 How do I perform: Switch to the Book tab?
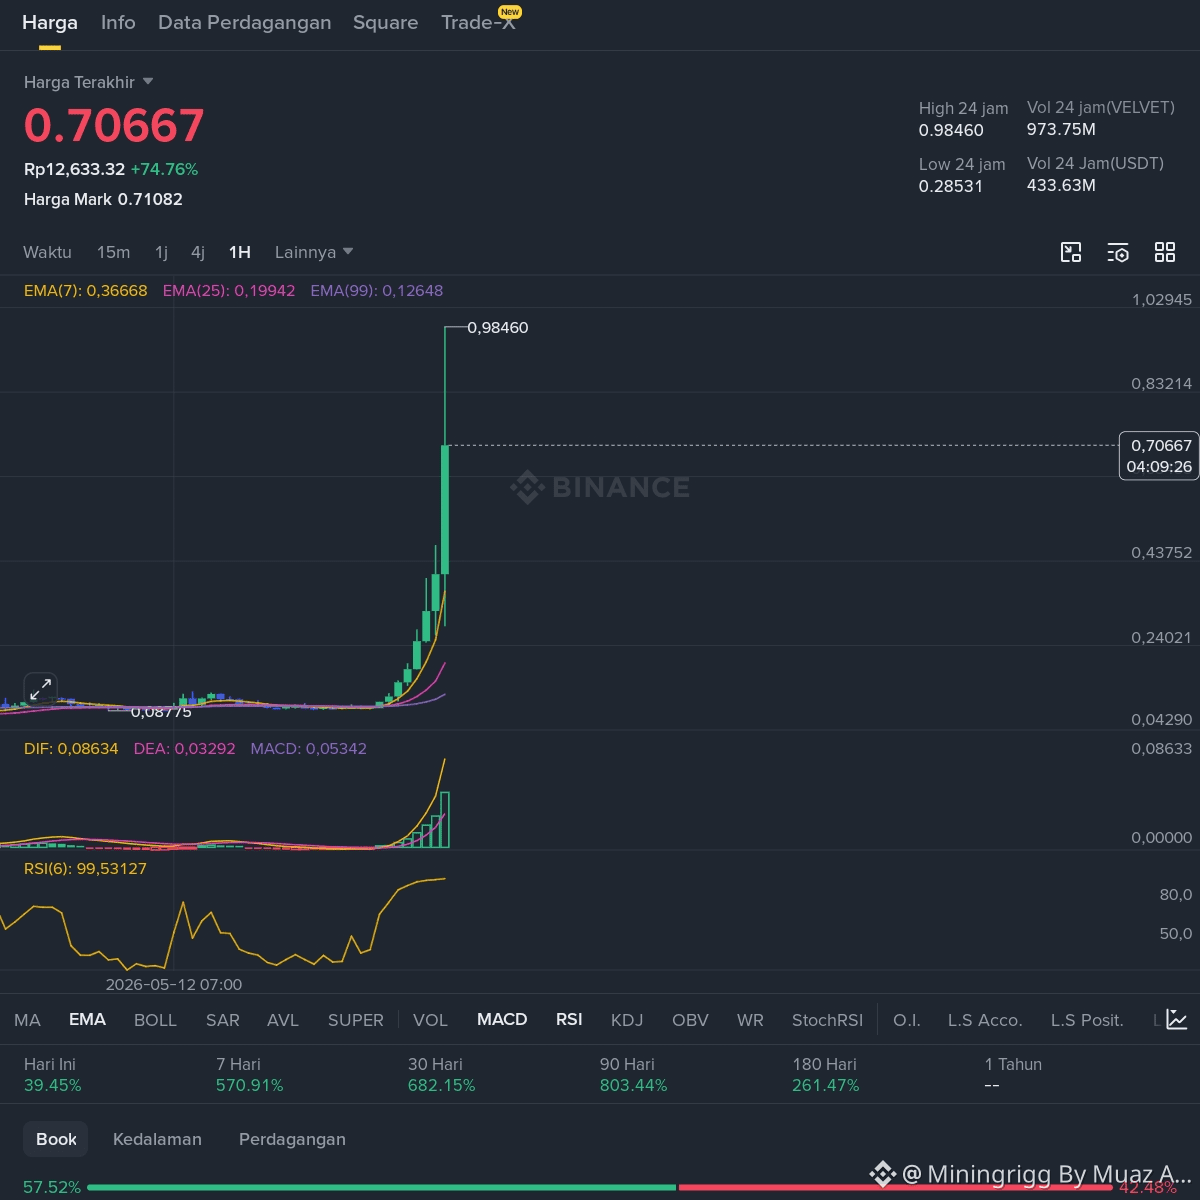click(x=56, y=1139)
